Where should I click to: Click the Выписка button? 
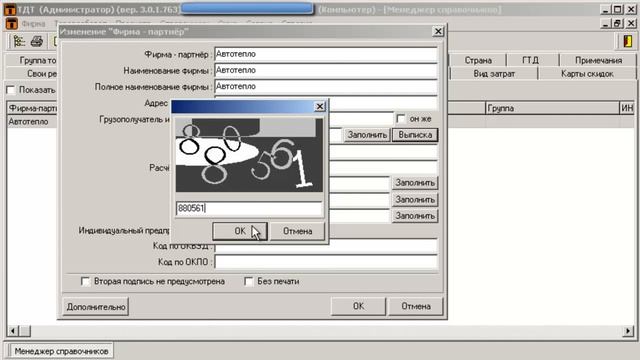[x=415, y=135]
